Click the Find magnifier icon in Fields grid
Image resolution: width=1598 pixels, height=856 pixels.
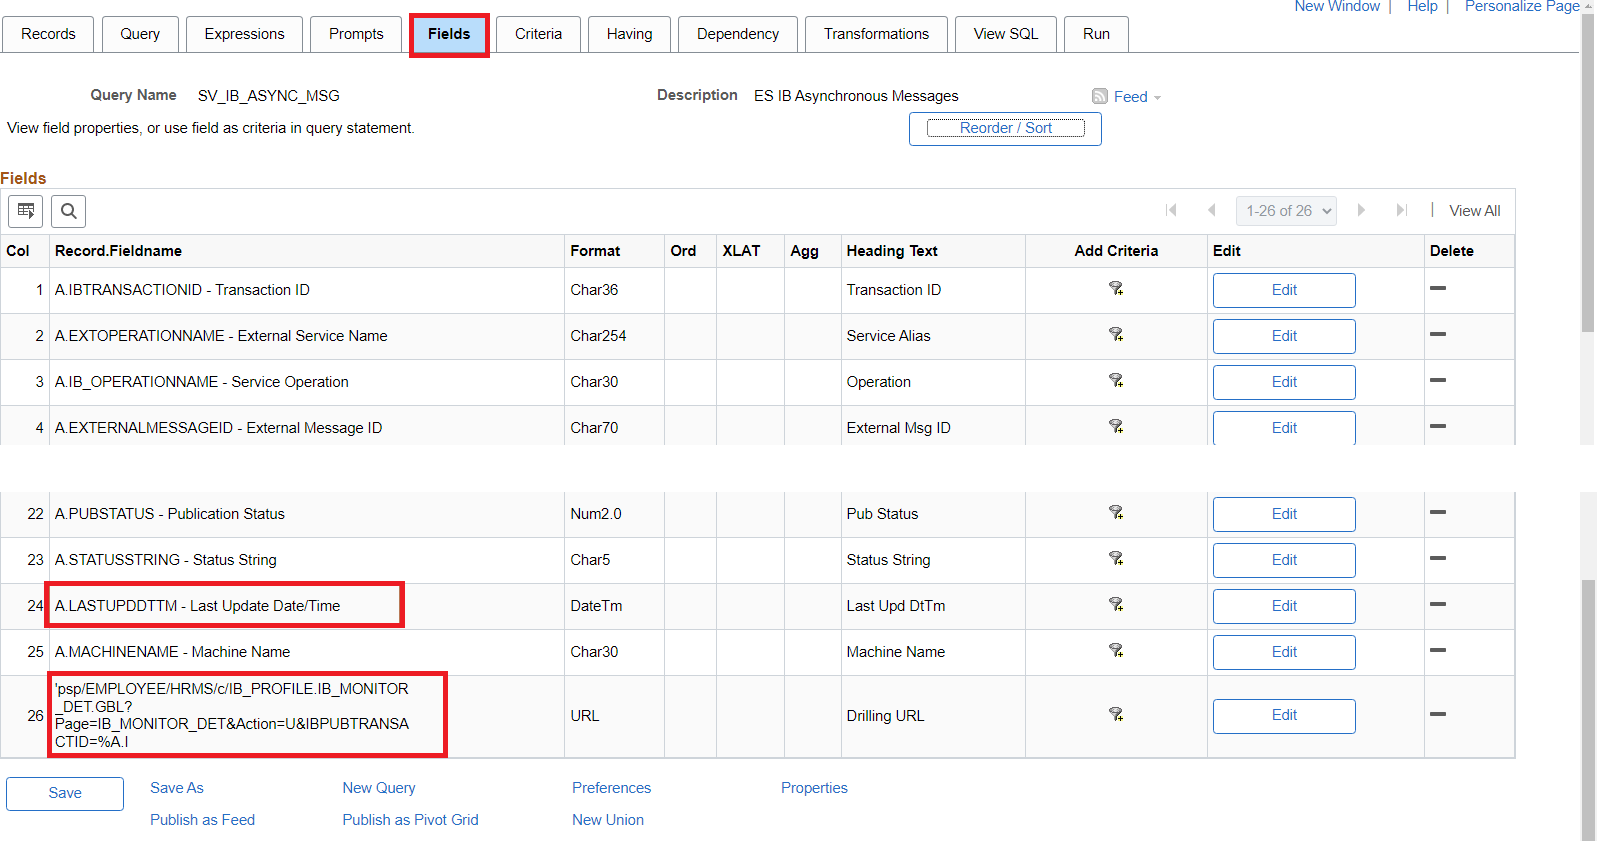tap(69, 211)
